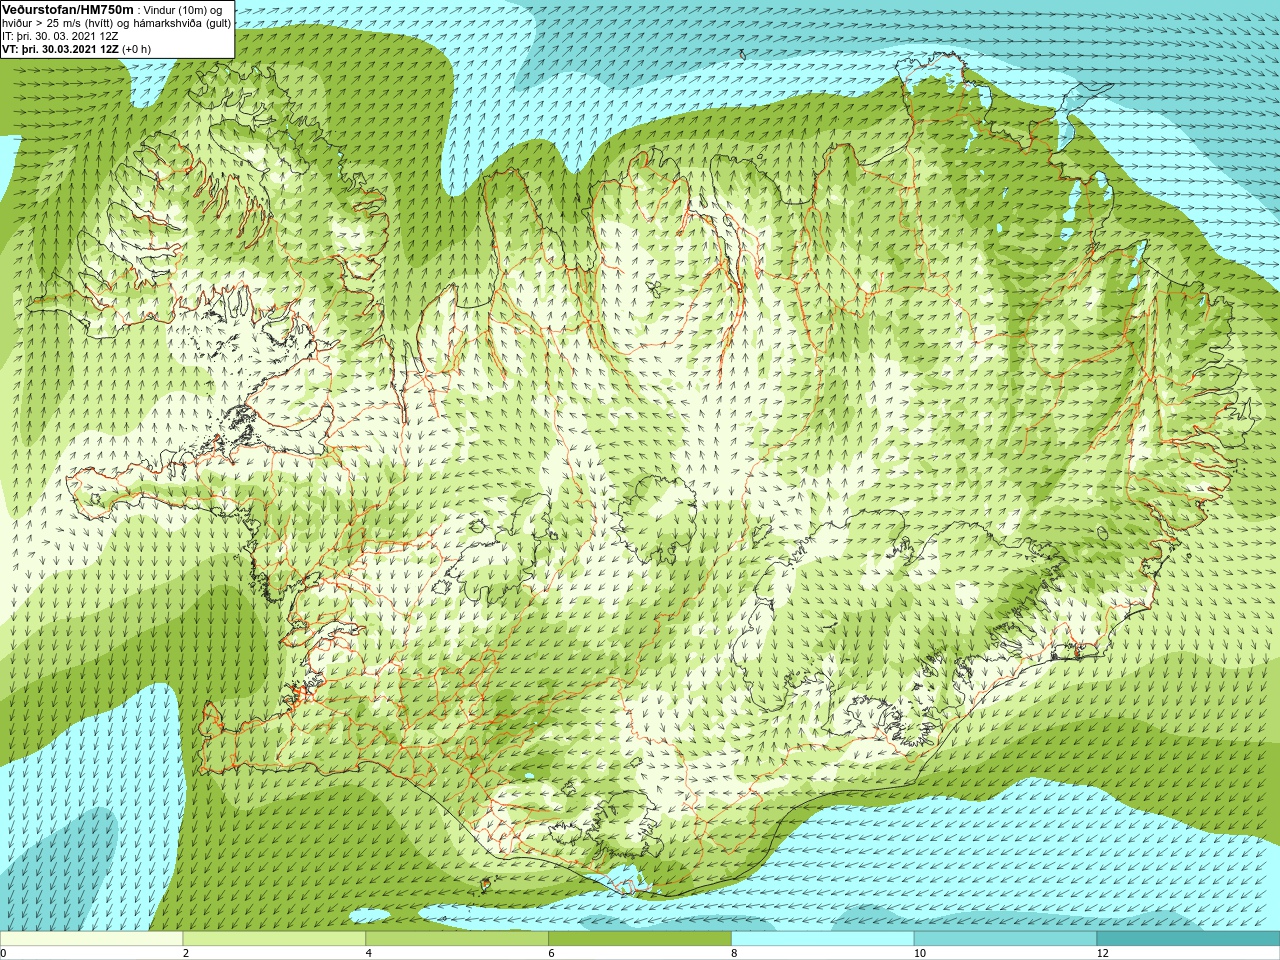Click the scale label '4'
Screen dimensions: 1280x960
coord(369,953)
